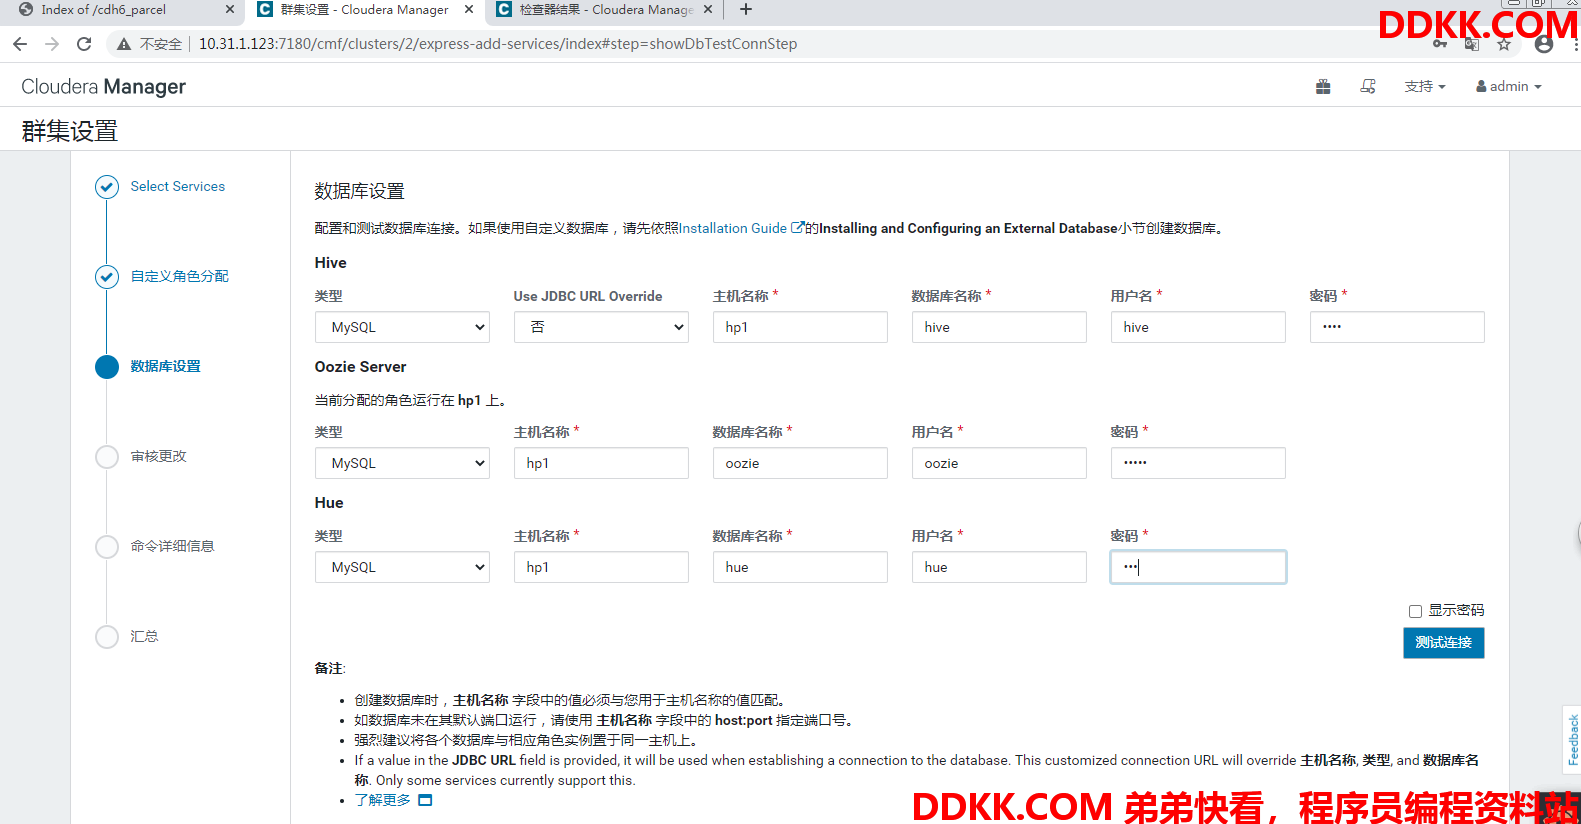Click the popup icon next to 了解更多
This screenshot has width=1581, height=824.
[425, 800]
